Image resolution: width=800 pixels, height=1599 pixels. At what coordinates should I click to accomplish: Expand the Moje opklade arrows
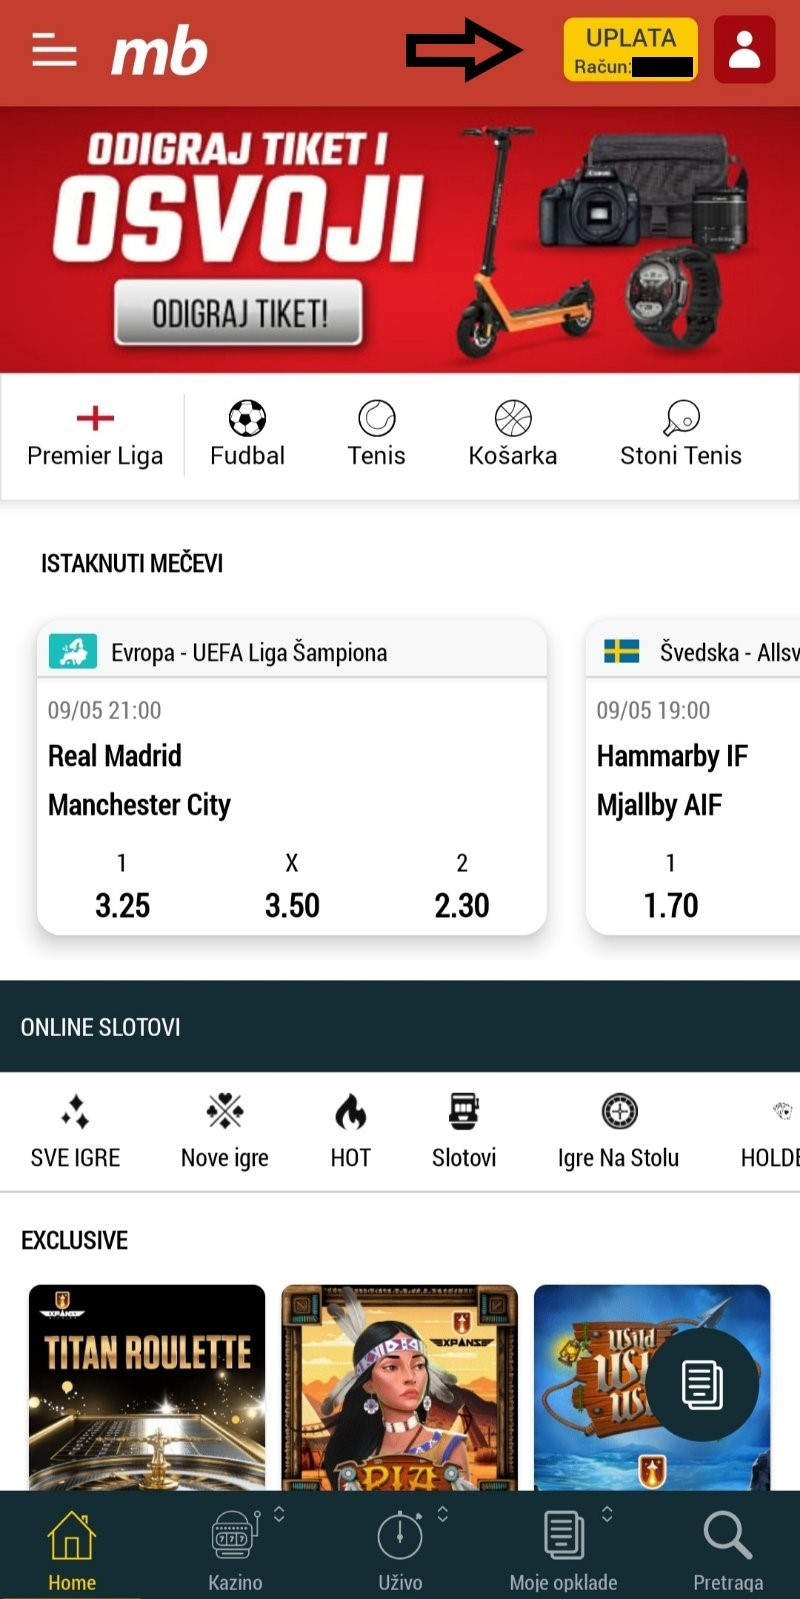coord(606,1514)
